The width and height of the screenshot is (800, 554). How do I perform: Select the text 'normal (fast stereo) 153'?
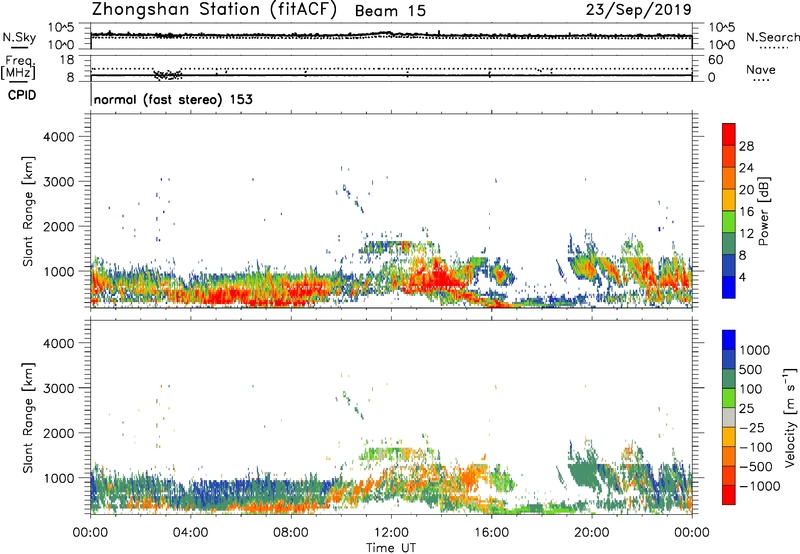click(173, 99)
